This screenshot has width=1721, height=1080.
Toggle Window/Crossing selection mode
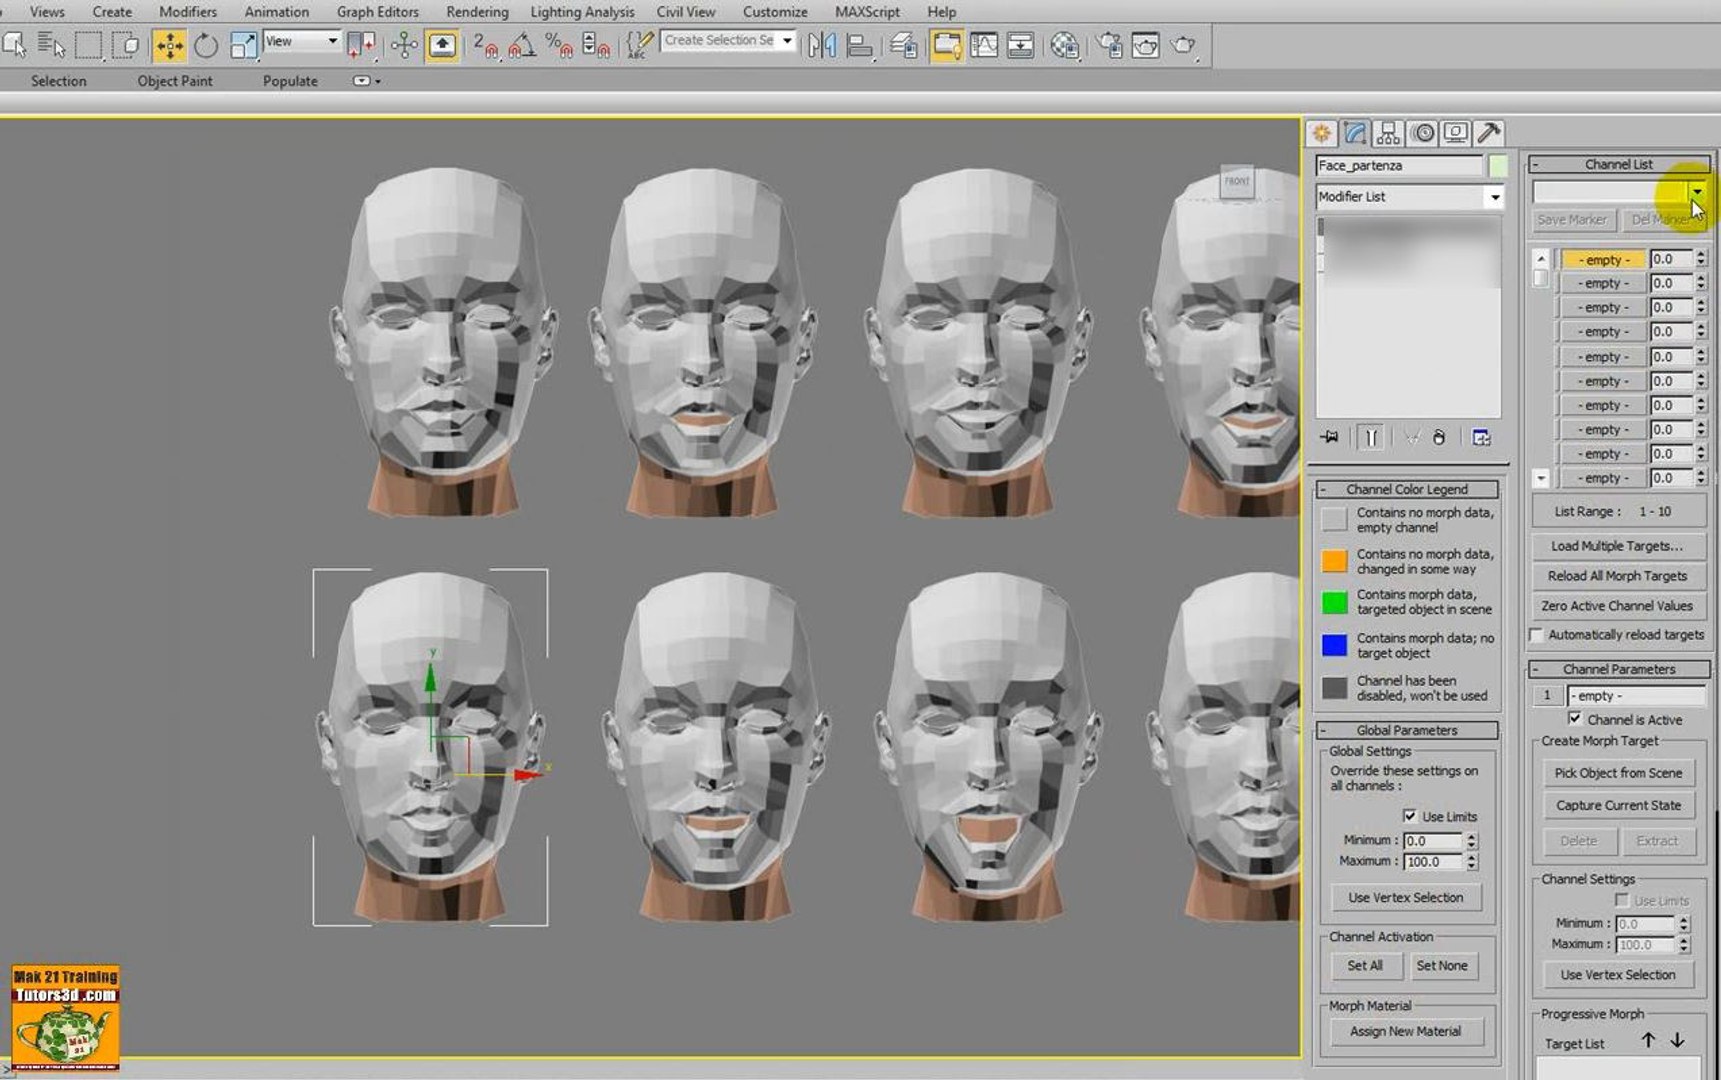126,45
